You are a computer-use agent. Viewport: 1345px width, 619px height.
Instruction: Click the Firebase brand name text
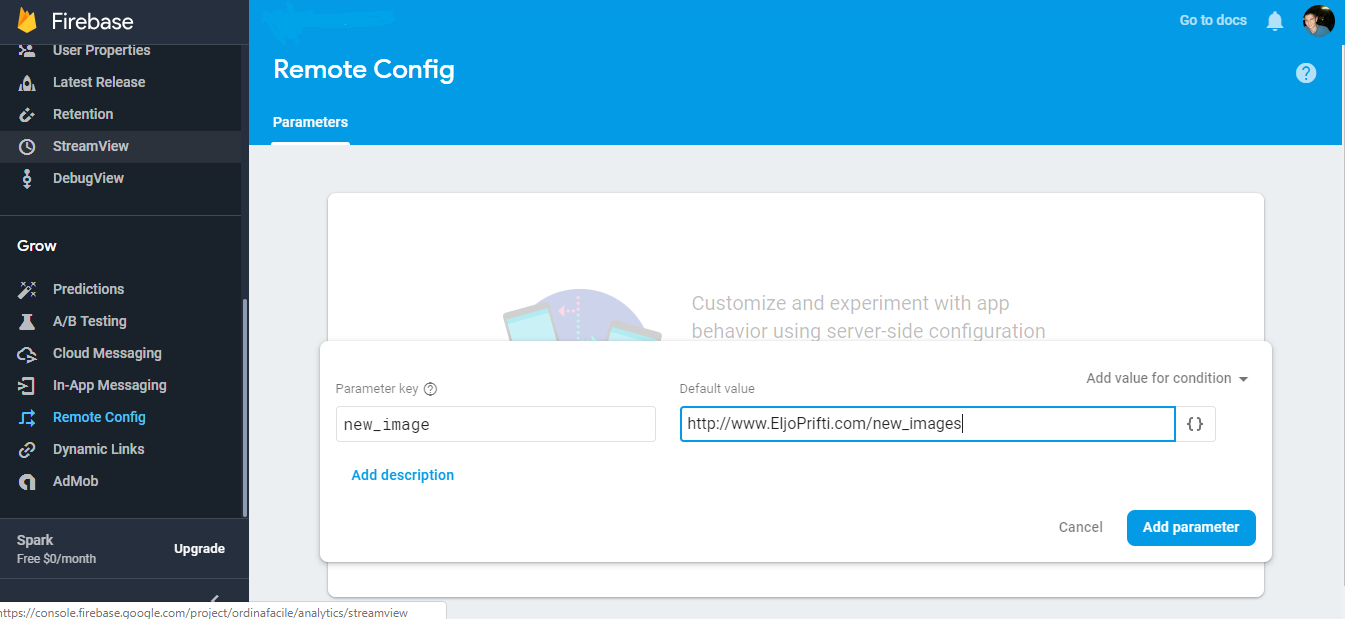coord(93,21)
